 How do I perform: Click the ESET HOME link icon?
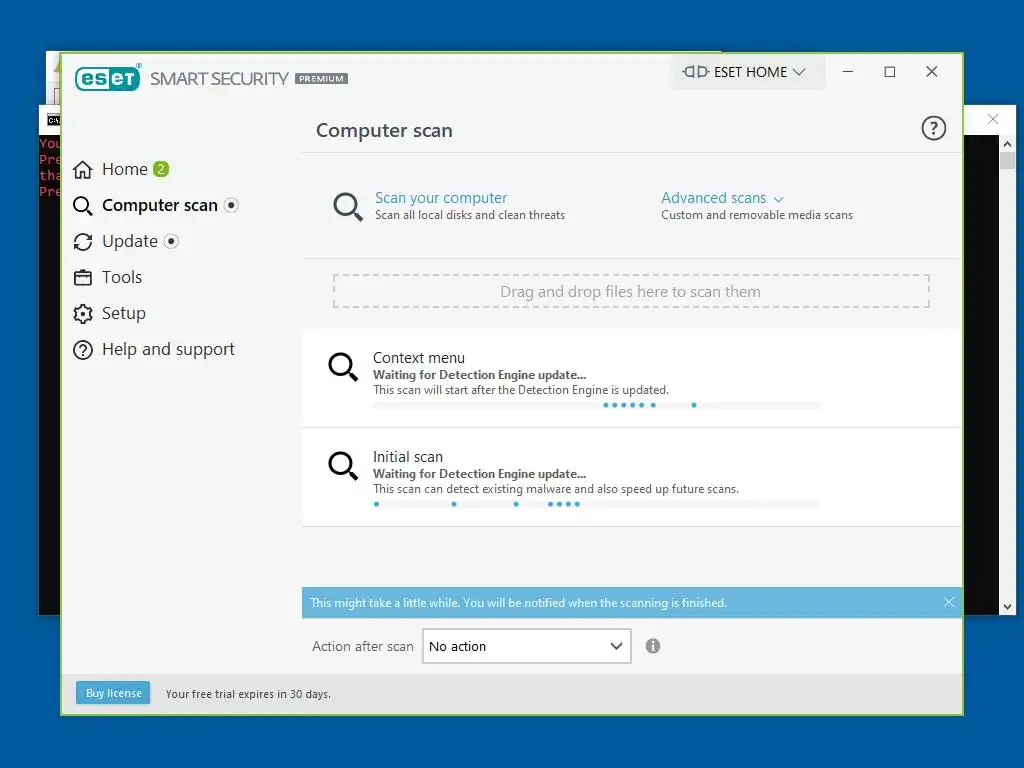point(696,72)
